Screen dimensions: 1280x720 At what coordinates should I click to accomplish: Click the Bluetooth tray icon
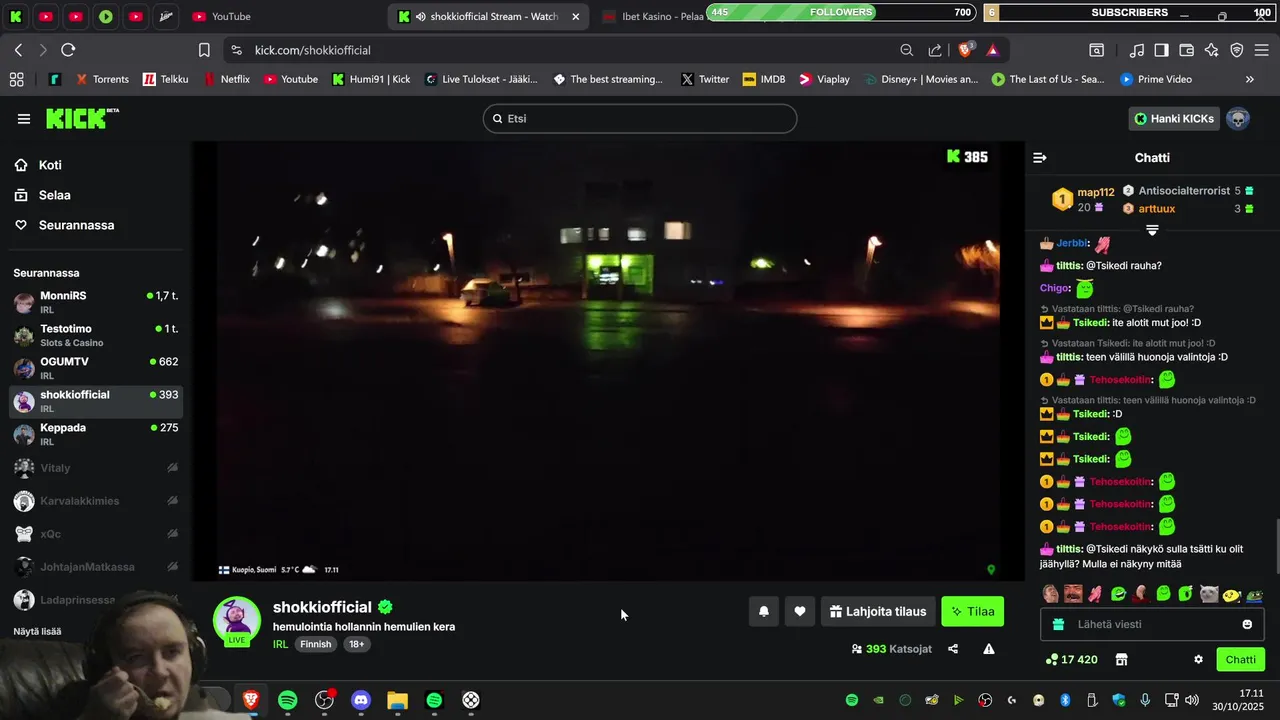(1065, 700)
